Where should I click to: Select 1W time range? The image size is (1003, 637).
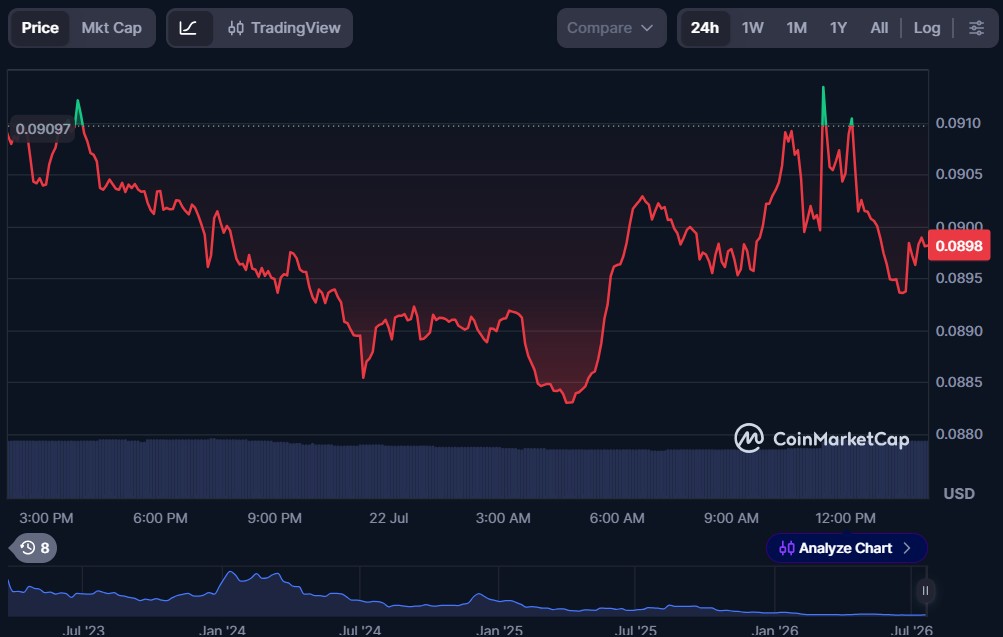[x=752, y=28]
